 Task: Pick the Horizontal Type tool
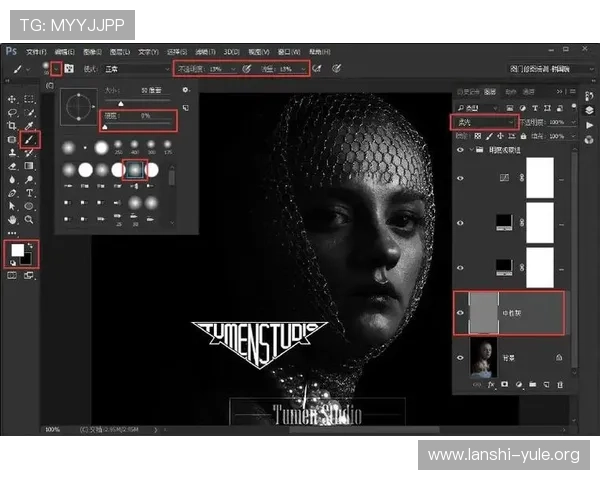point(28,192)
